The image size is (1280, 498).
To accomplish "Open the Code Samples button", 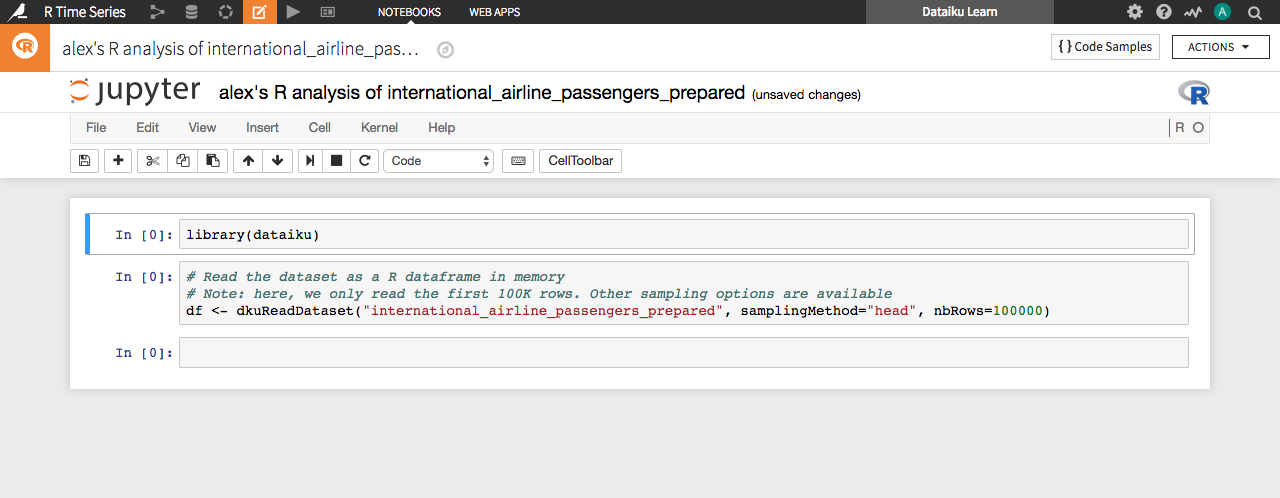I will tap(1105, 47).
